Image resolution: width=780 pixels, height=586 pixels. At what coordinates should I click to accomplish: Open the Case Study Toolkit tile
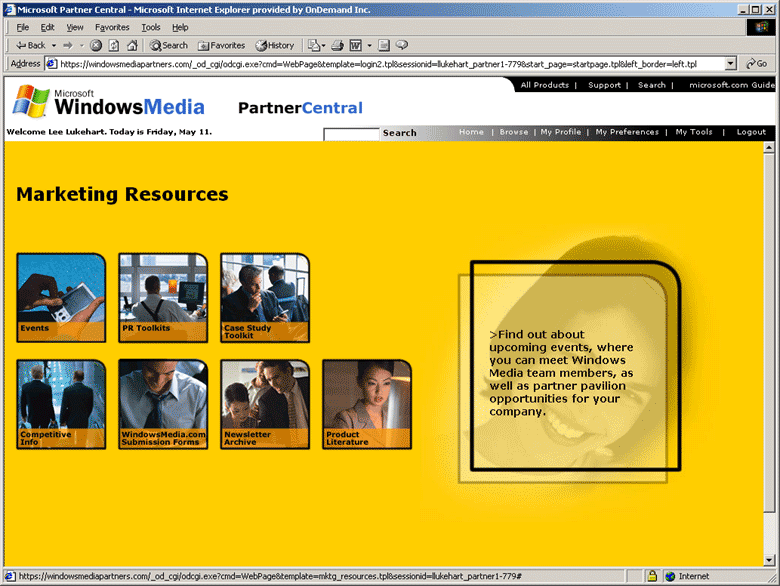[x=265, y=297]
